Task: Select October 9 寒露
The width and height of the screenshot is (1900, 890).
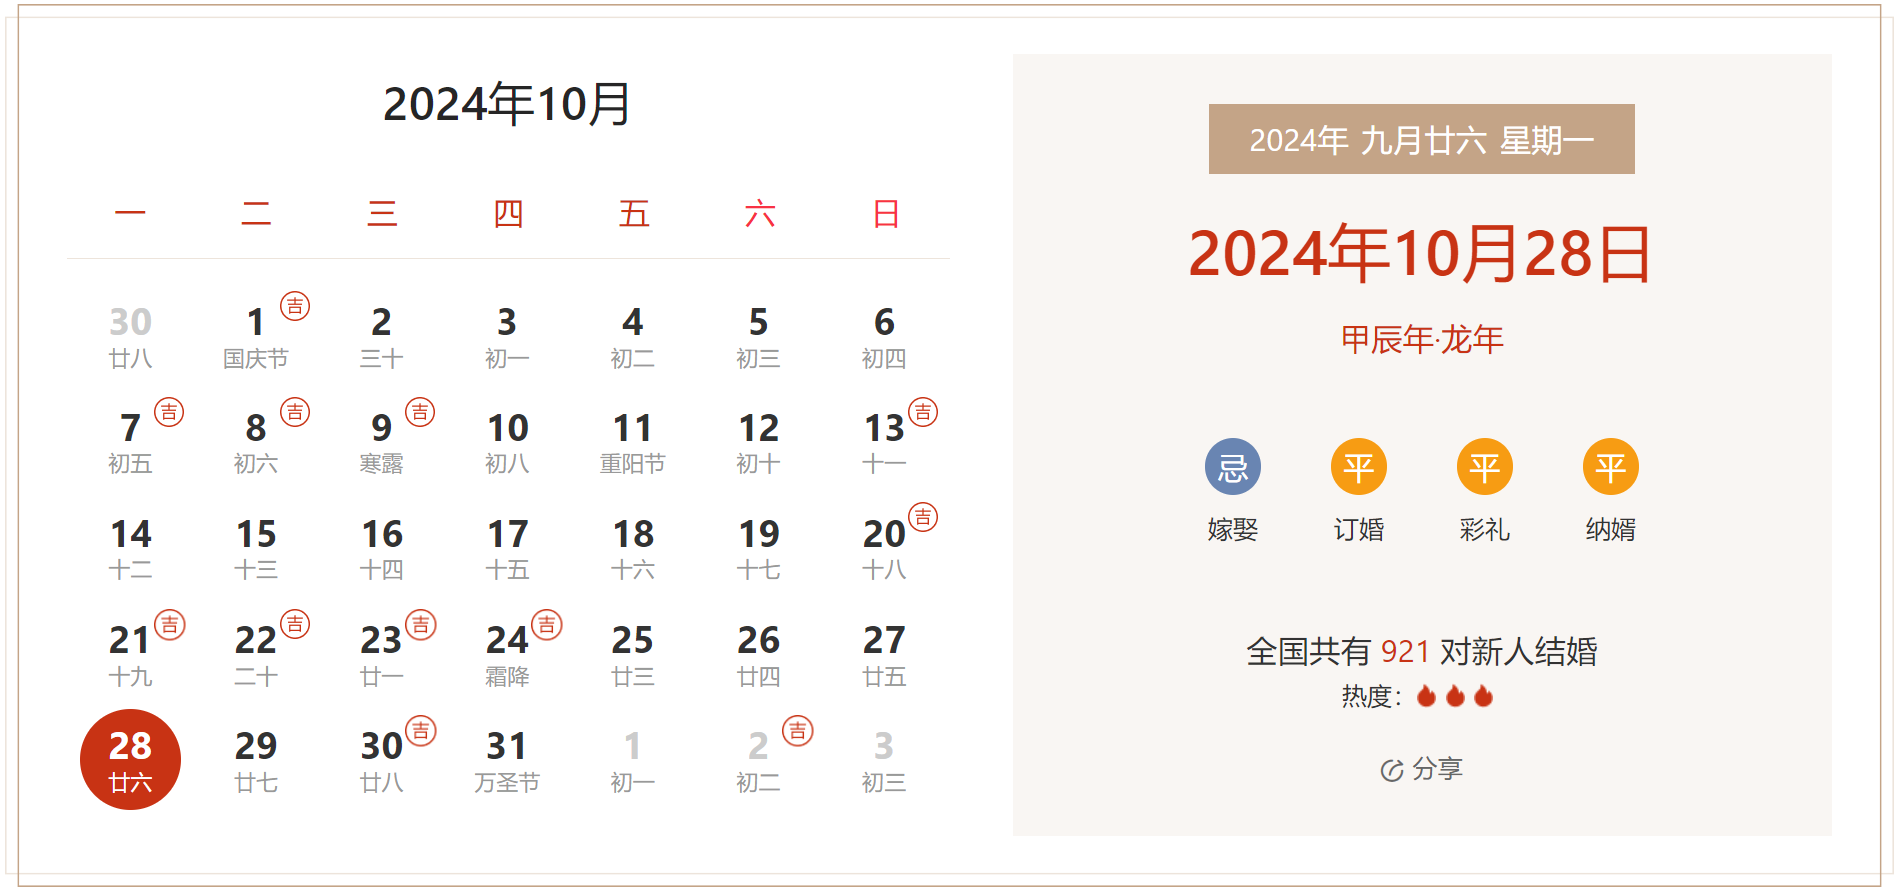Action: click(x=382, y=443)
